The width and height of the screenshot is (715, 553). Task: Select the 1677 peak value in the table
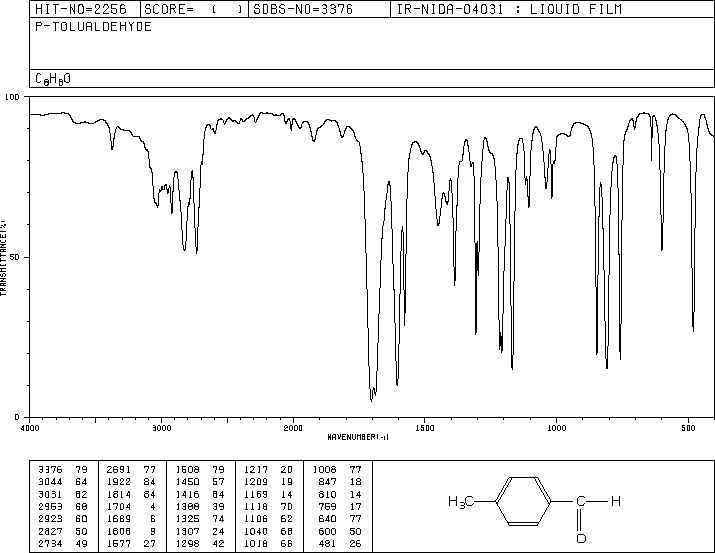119,544
